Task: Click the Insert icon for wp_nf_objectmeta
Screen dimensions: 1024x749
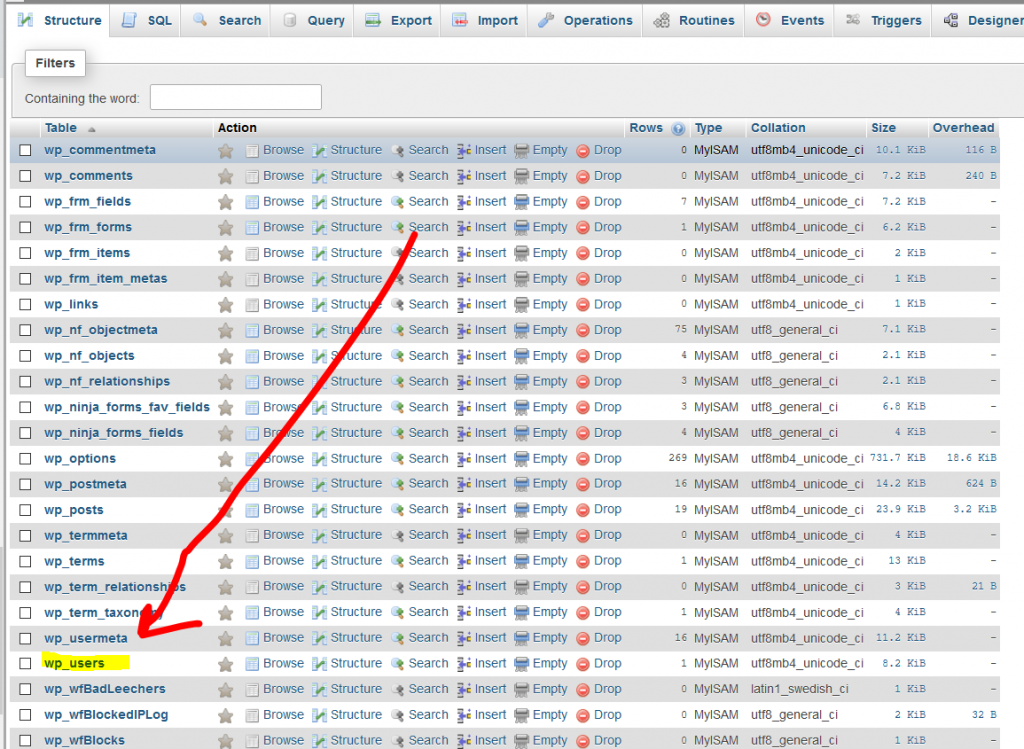Action: point(464,330)
